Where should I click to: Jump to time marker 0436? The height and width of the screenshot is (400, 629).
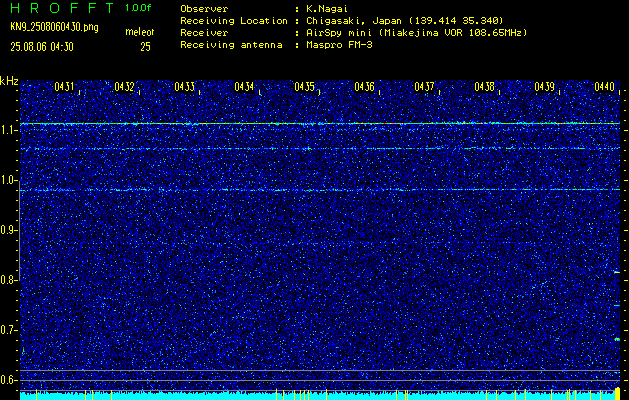364,87
